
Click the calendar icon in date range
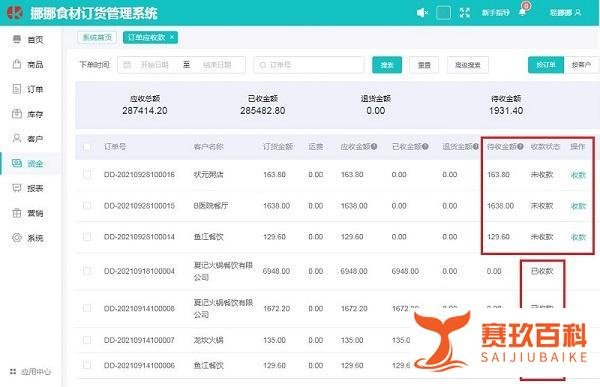127,65
